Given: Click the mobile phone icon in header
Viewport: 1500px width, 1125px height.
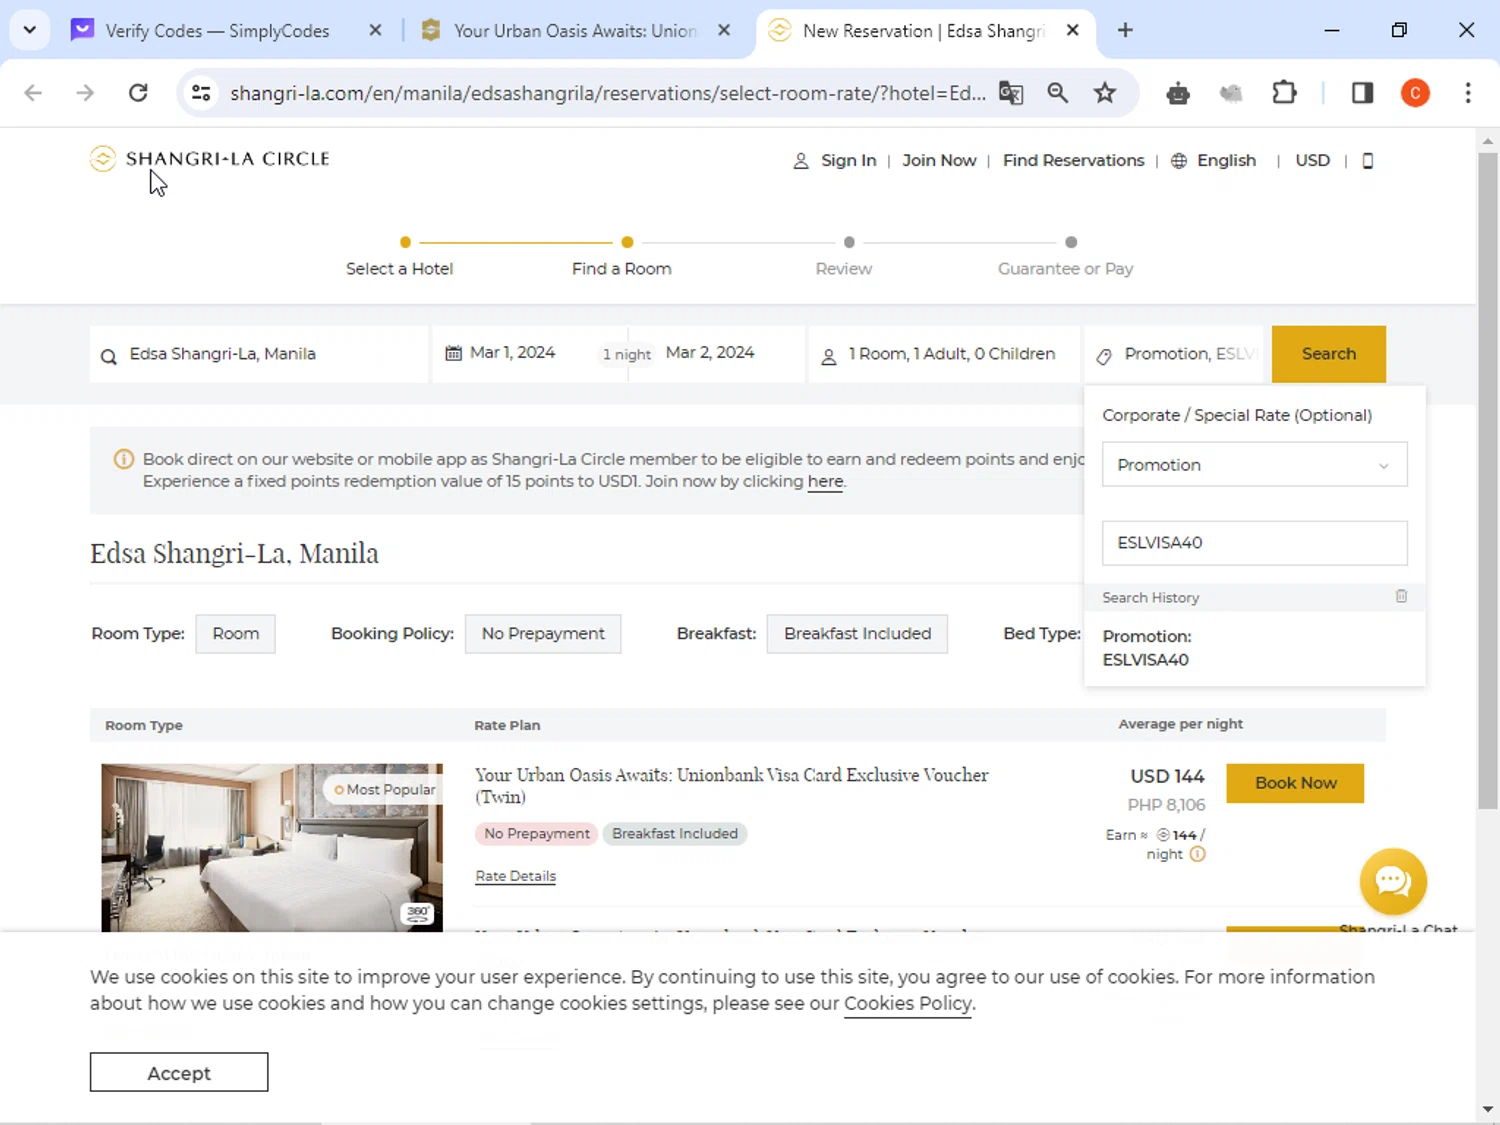Looking at the screenshot, I should click(1368, 161).
